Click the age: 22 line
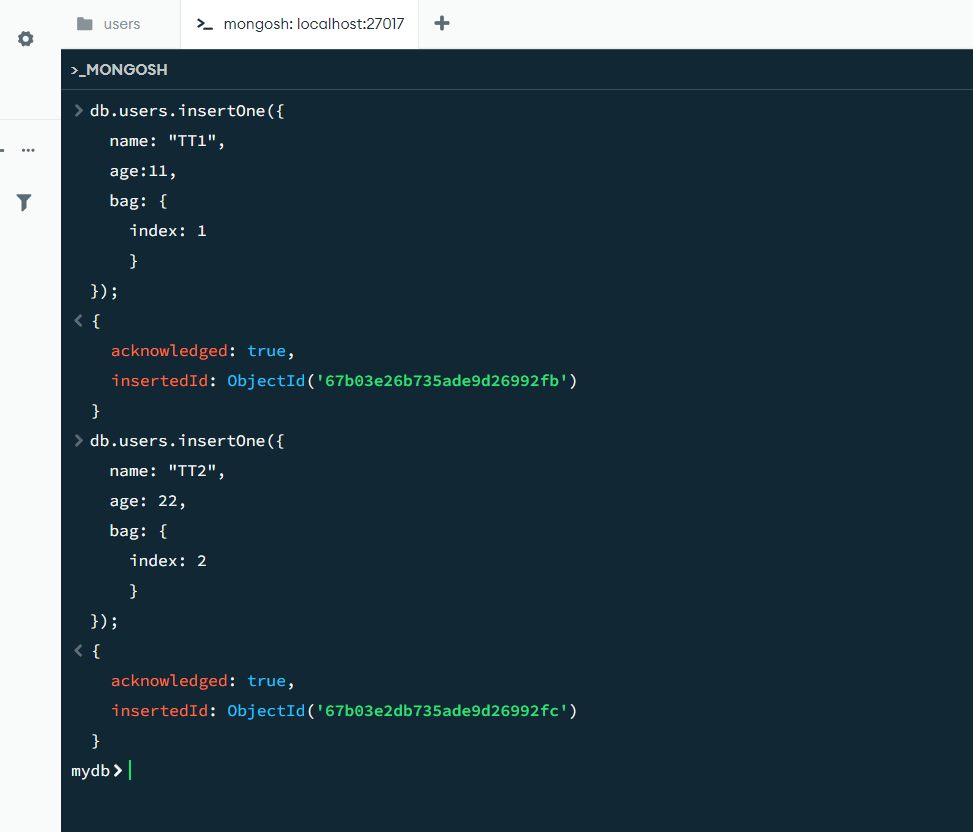Viewport: 973px width, 832px height. pos(148,501)
